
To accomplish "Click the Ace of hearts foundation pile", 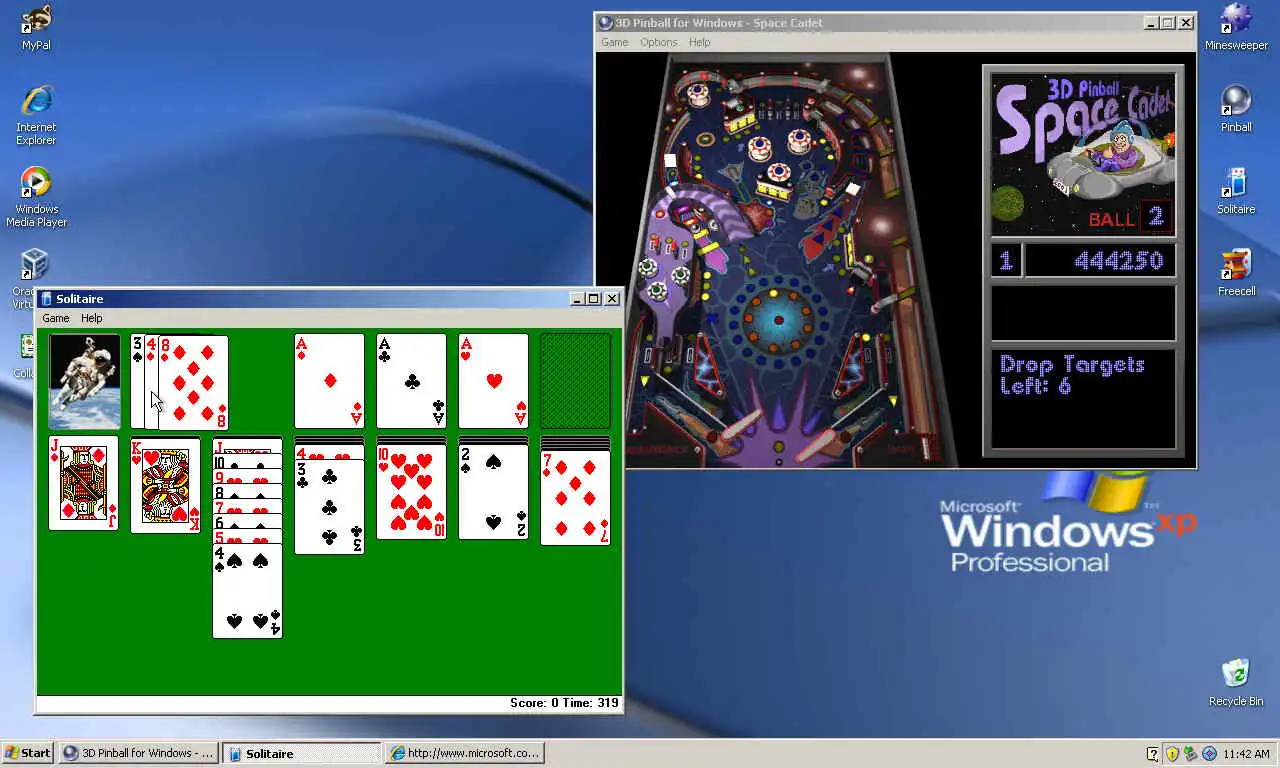I will point(493,382).
